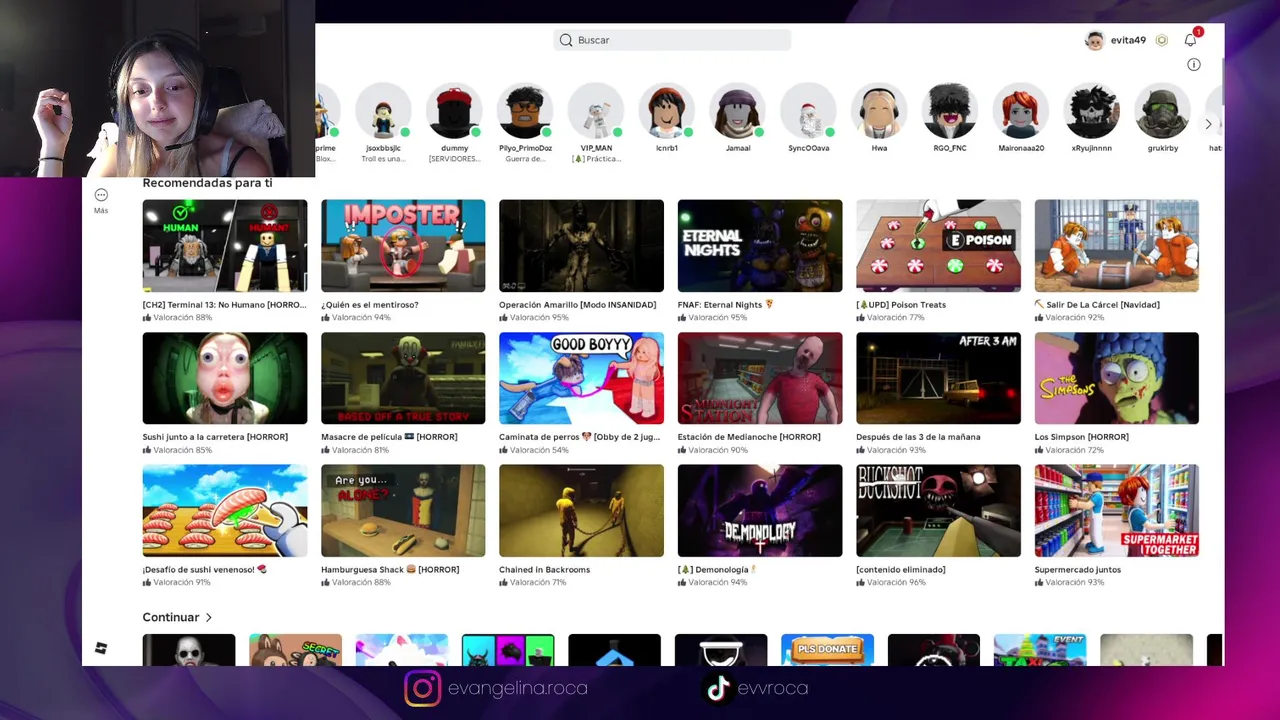Open FNAF: Eternal Nights thumbnail

tap(760, 246)
